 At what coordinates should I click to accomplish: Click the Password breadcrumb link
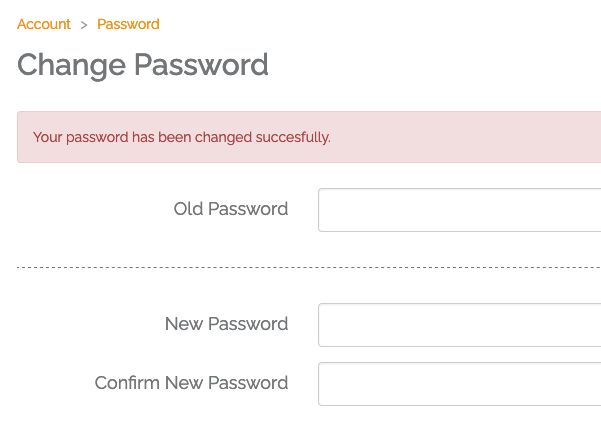pos(128,24)
